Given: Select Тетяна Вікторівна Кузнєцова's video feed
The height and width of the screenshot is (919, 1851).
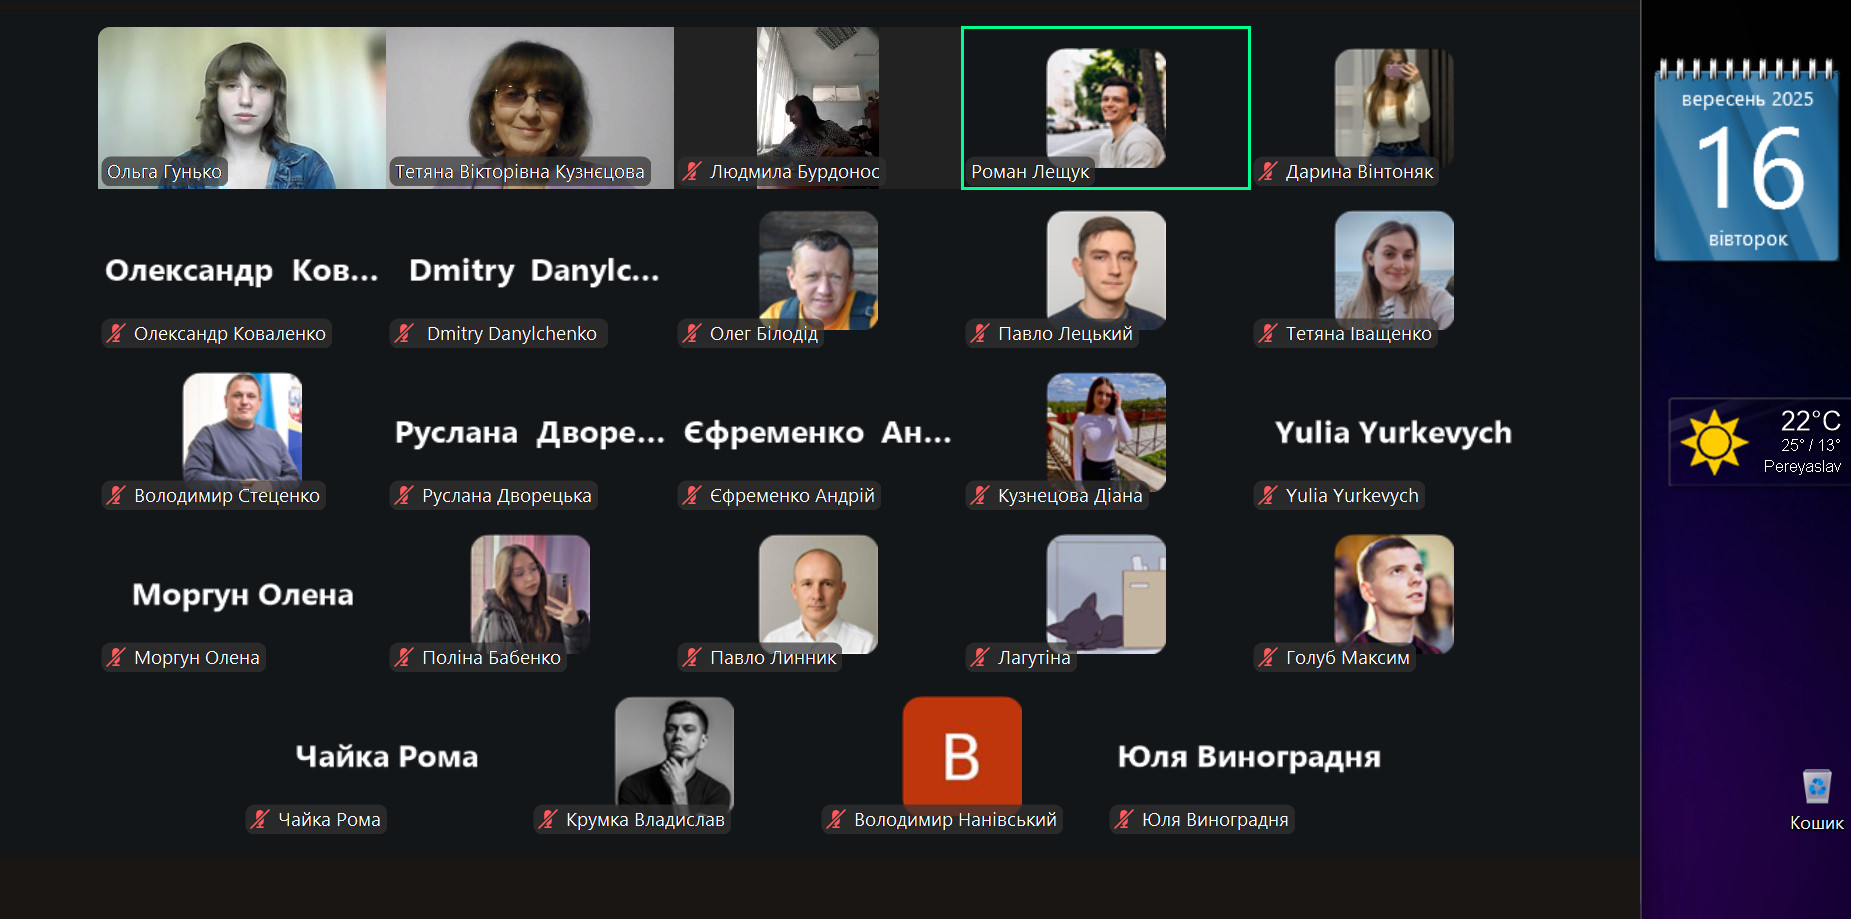Looking at the screenshot, I should pos(530,108).
